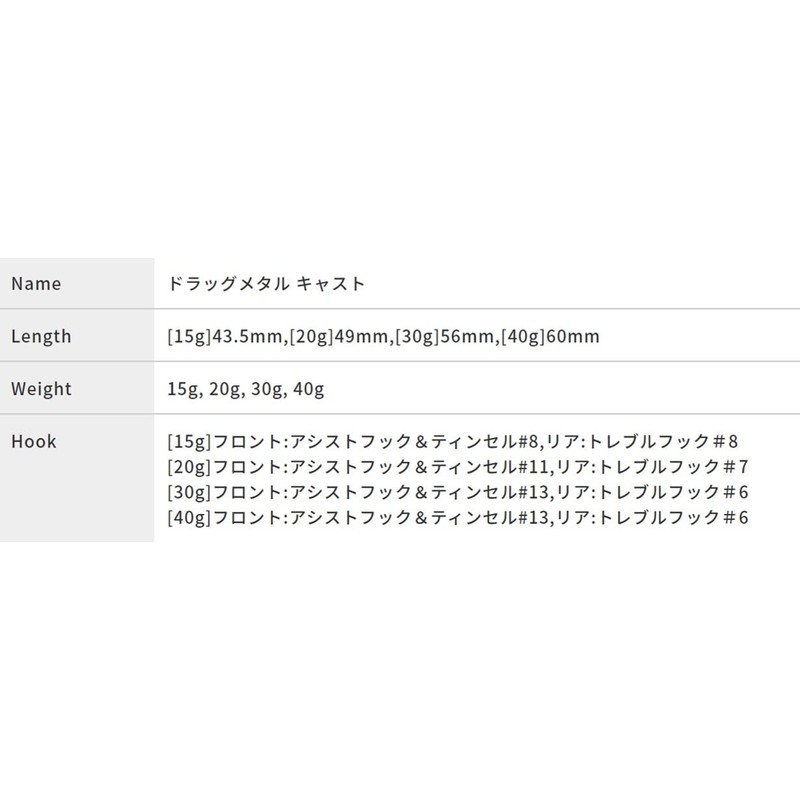The height and width of the screenshot is (800, 800).
Task: Click the length values starting with [15g]43.5mm
Action: [383, 336]
